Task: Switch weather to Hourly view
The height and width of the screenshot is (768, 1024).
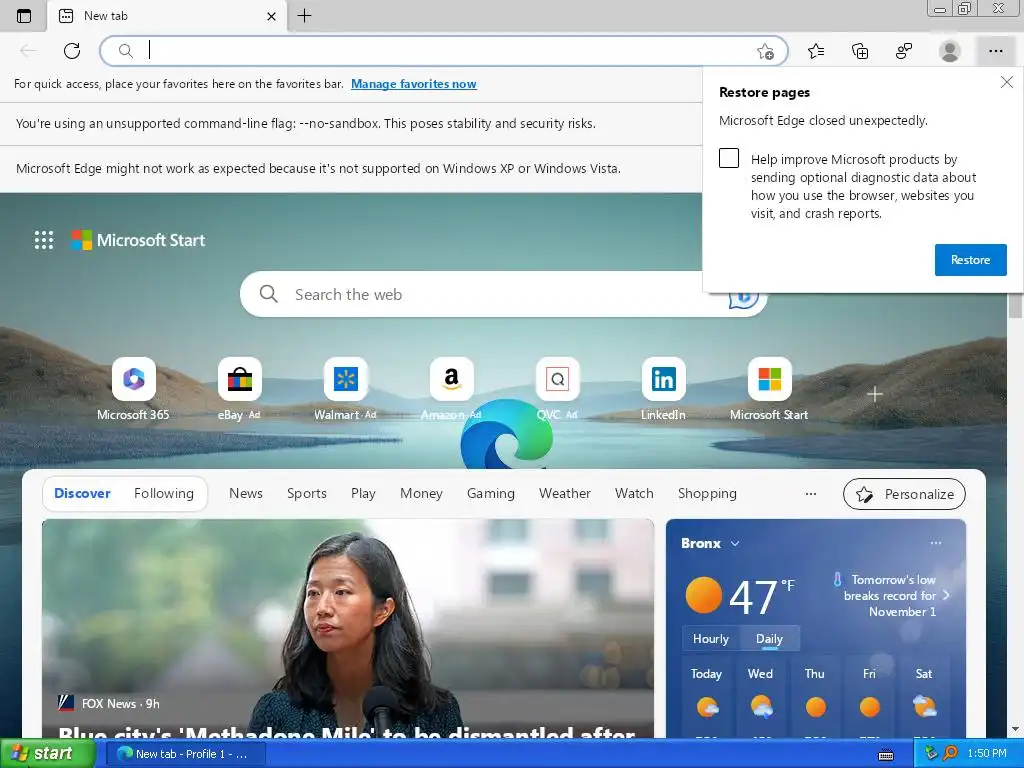Action: point(711,639)
